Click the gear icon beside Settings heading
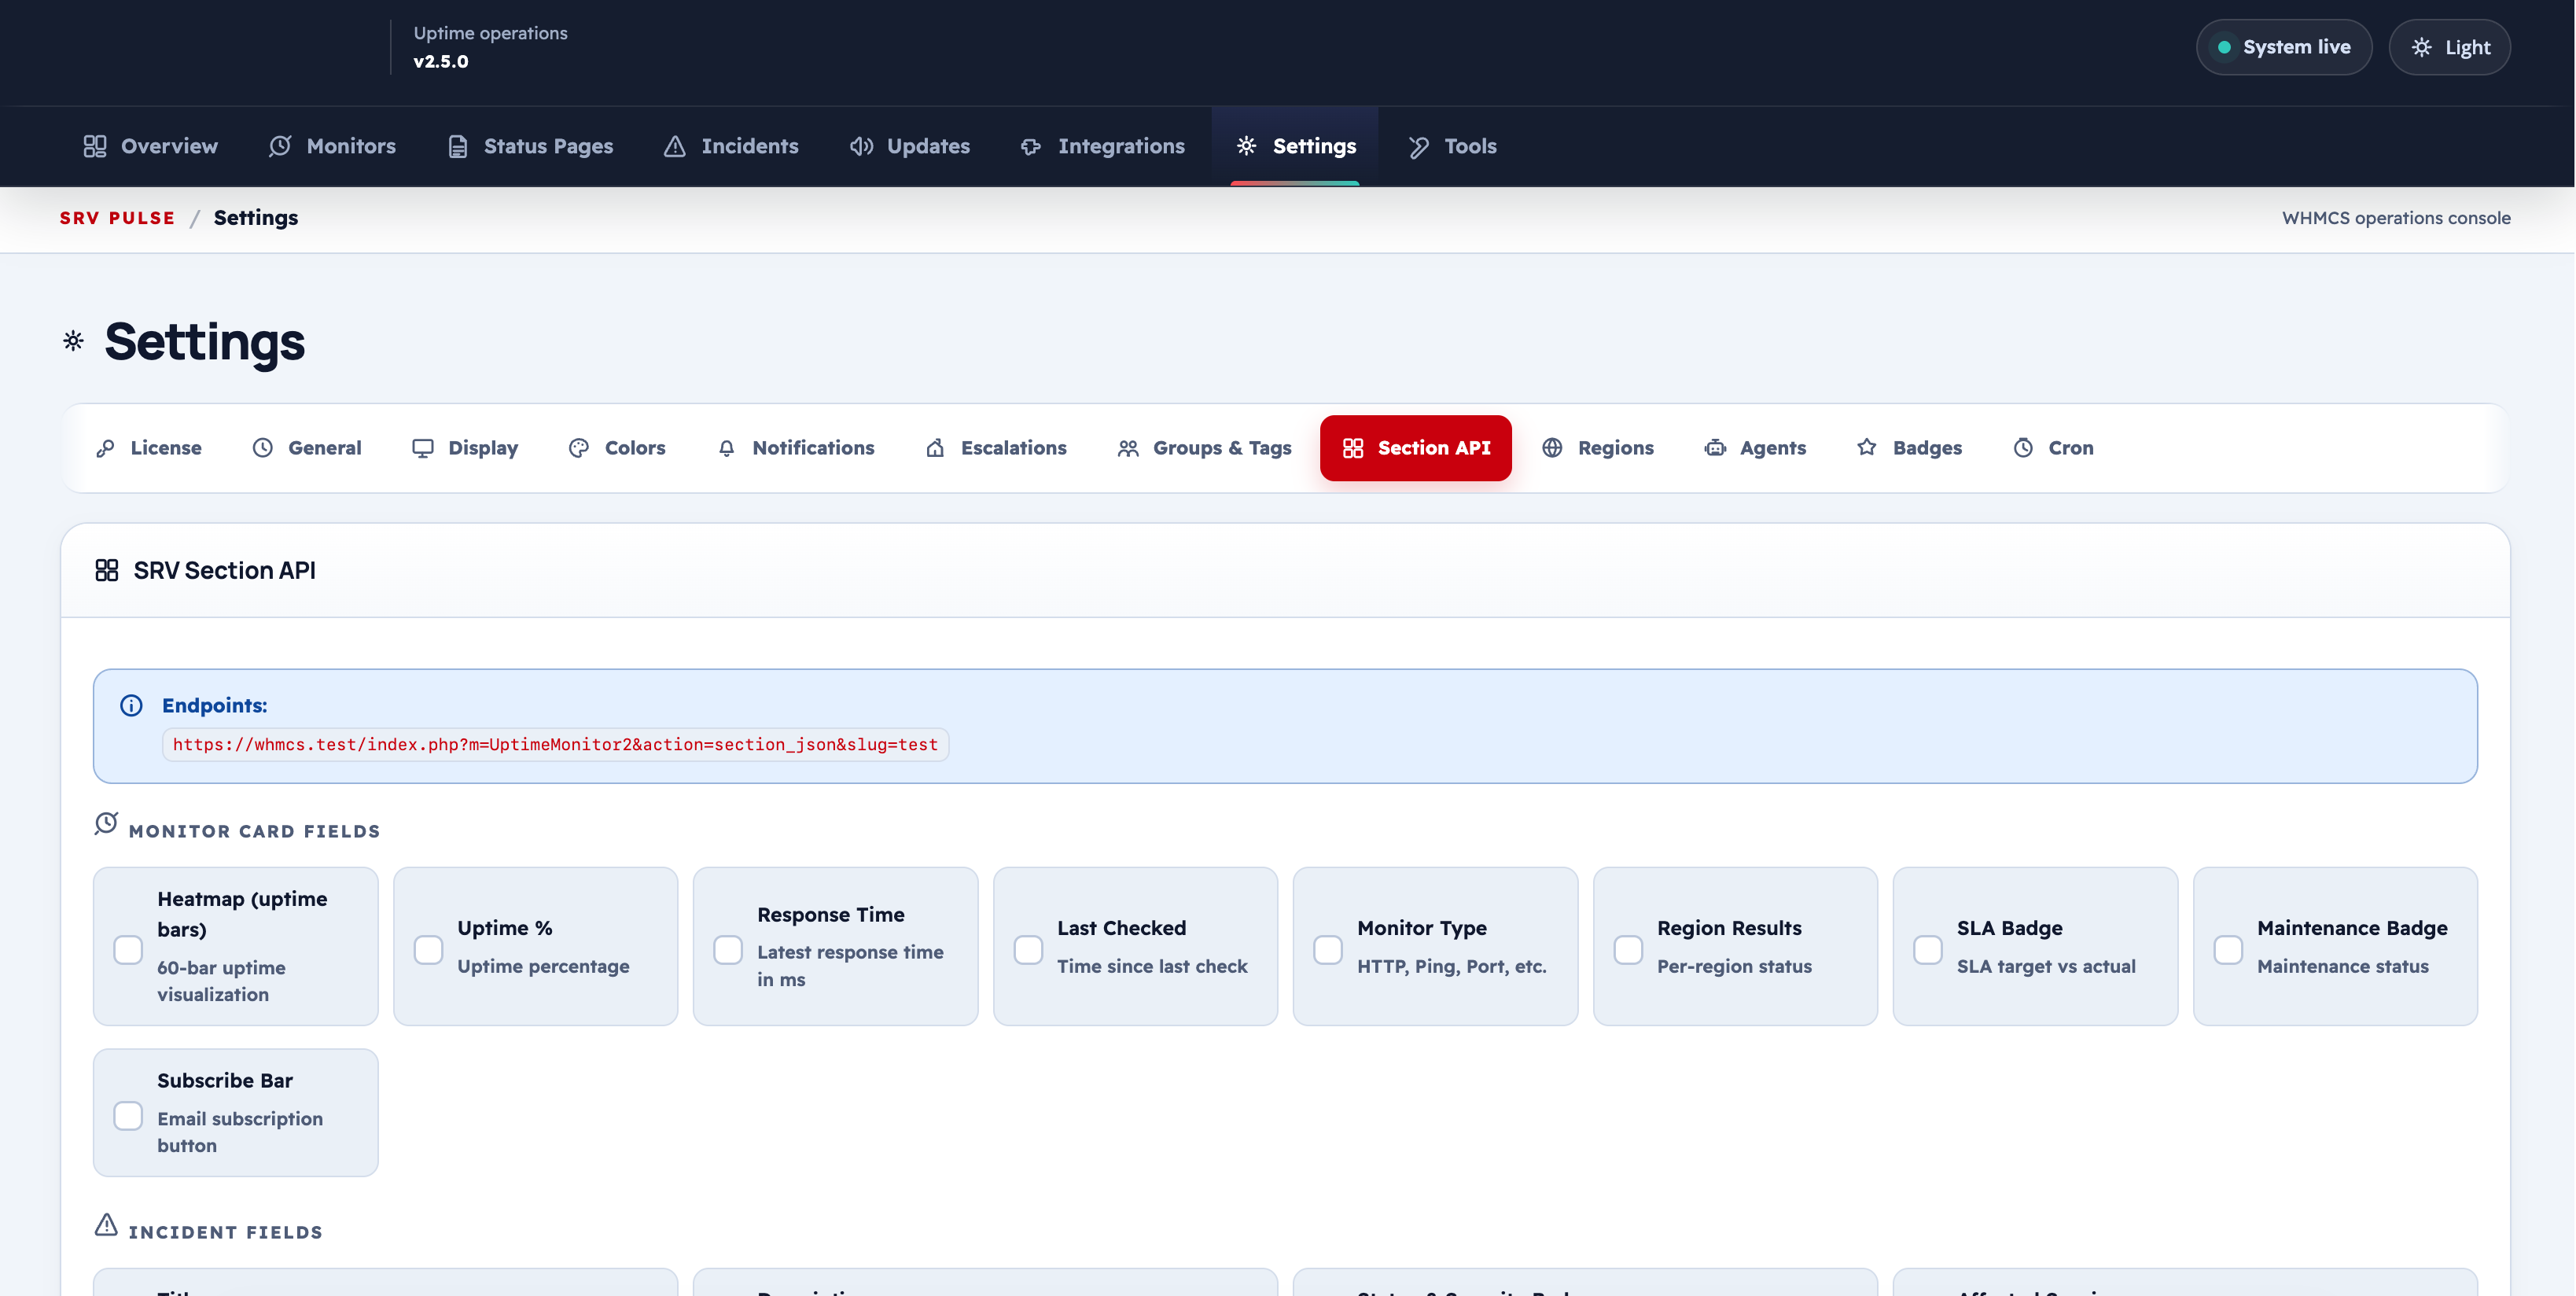2576x1296 pixels. (73, 341)
